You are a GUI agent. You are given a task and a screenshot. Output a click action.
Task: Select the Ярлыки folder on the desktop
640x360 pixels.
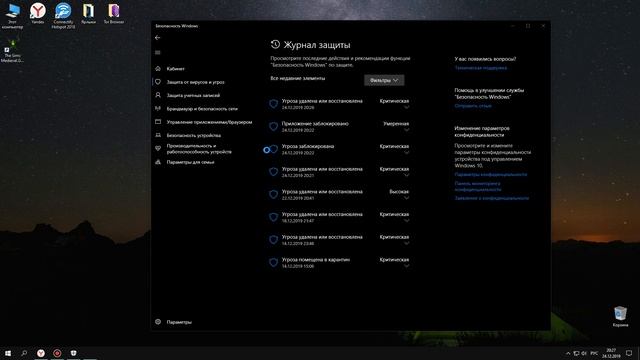click(x=88, y=13)
